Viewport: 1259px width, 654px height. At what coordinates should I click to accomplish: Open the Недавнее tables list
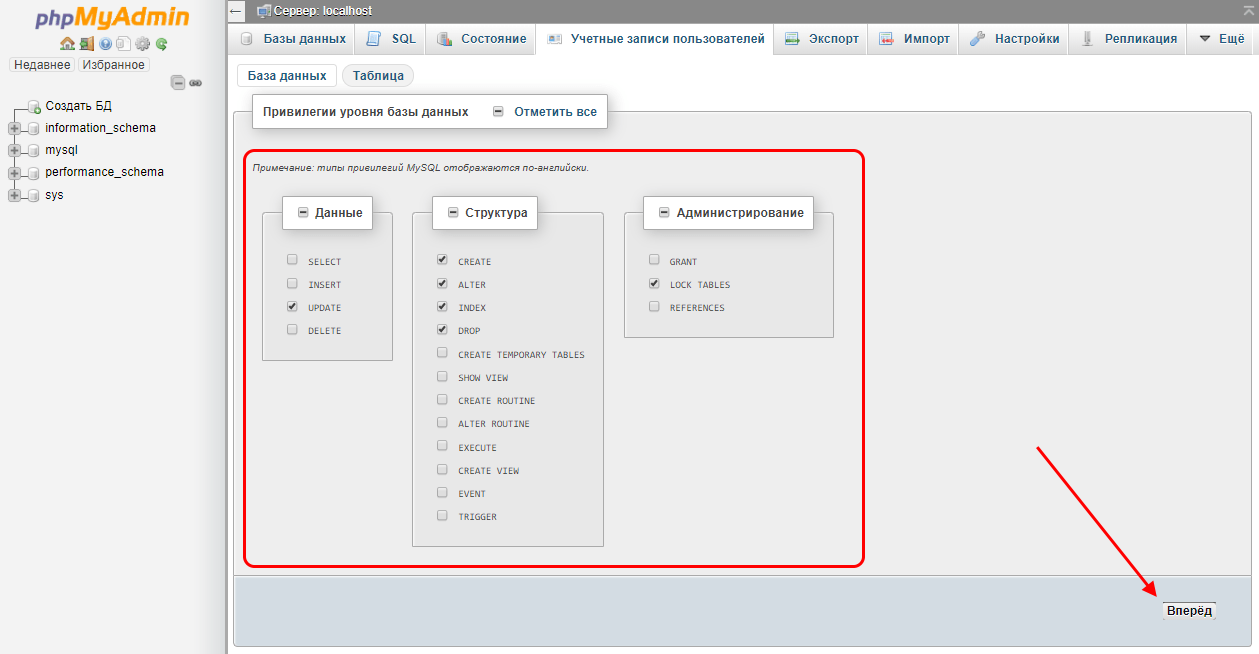[42, 64]
